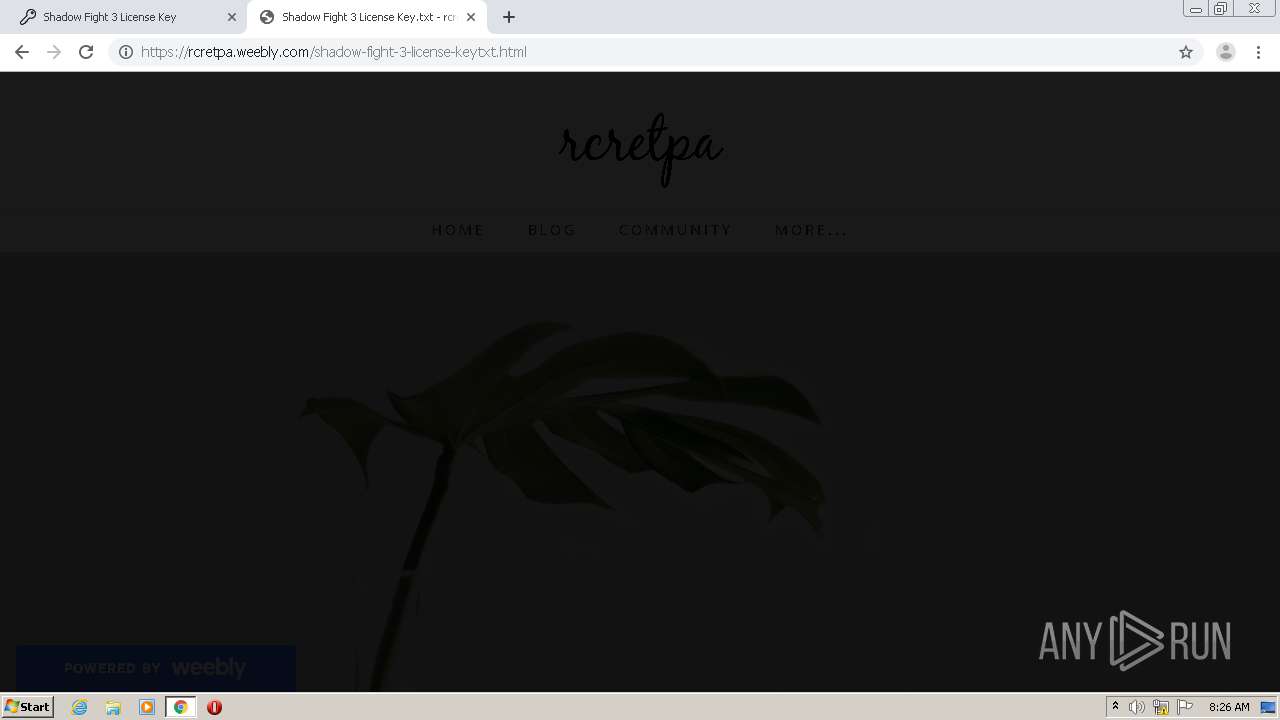Screen dimensions: 1280x720
Task: Select the Shadow Fight 3 License Key.txt tab
Action: [368, 17]
